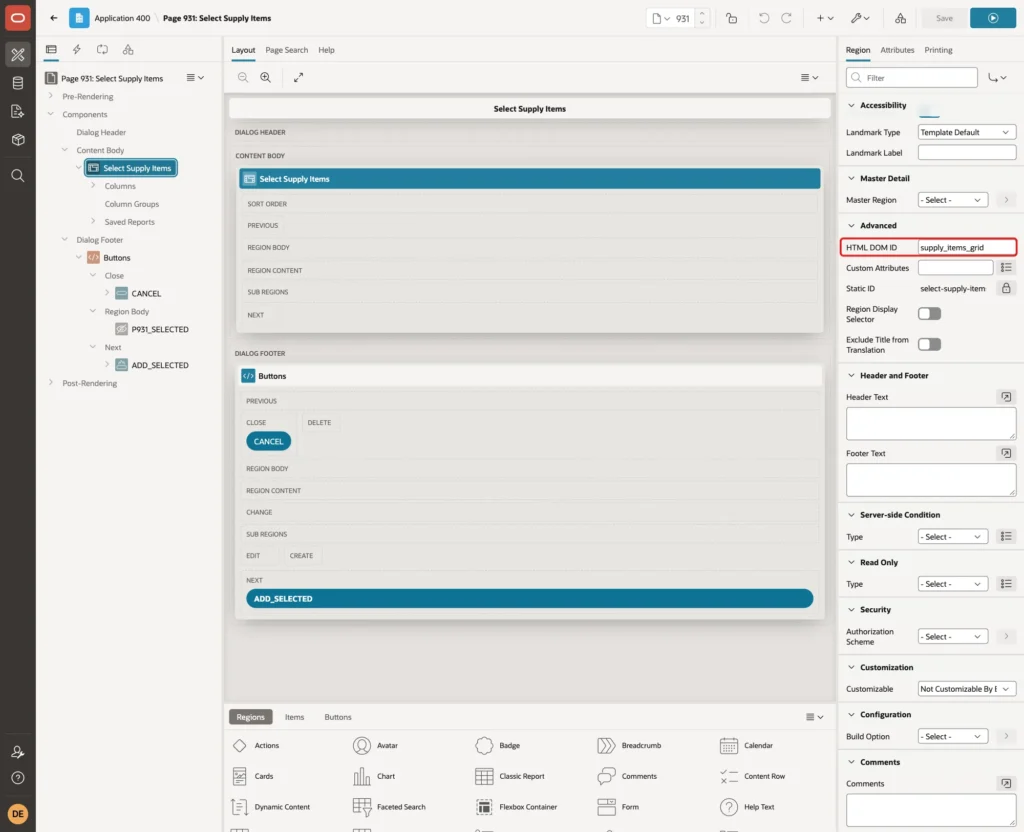Select Classic Report region in gallery
The width and height of the screenshot is (1024, 832).
(x=511, y=776)
